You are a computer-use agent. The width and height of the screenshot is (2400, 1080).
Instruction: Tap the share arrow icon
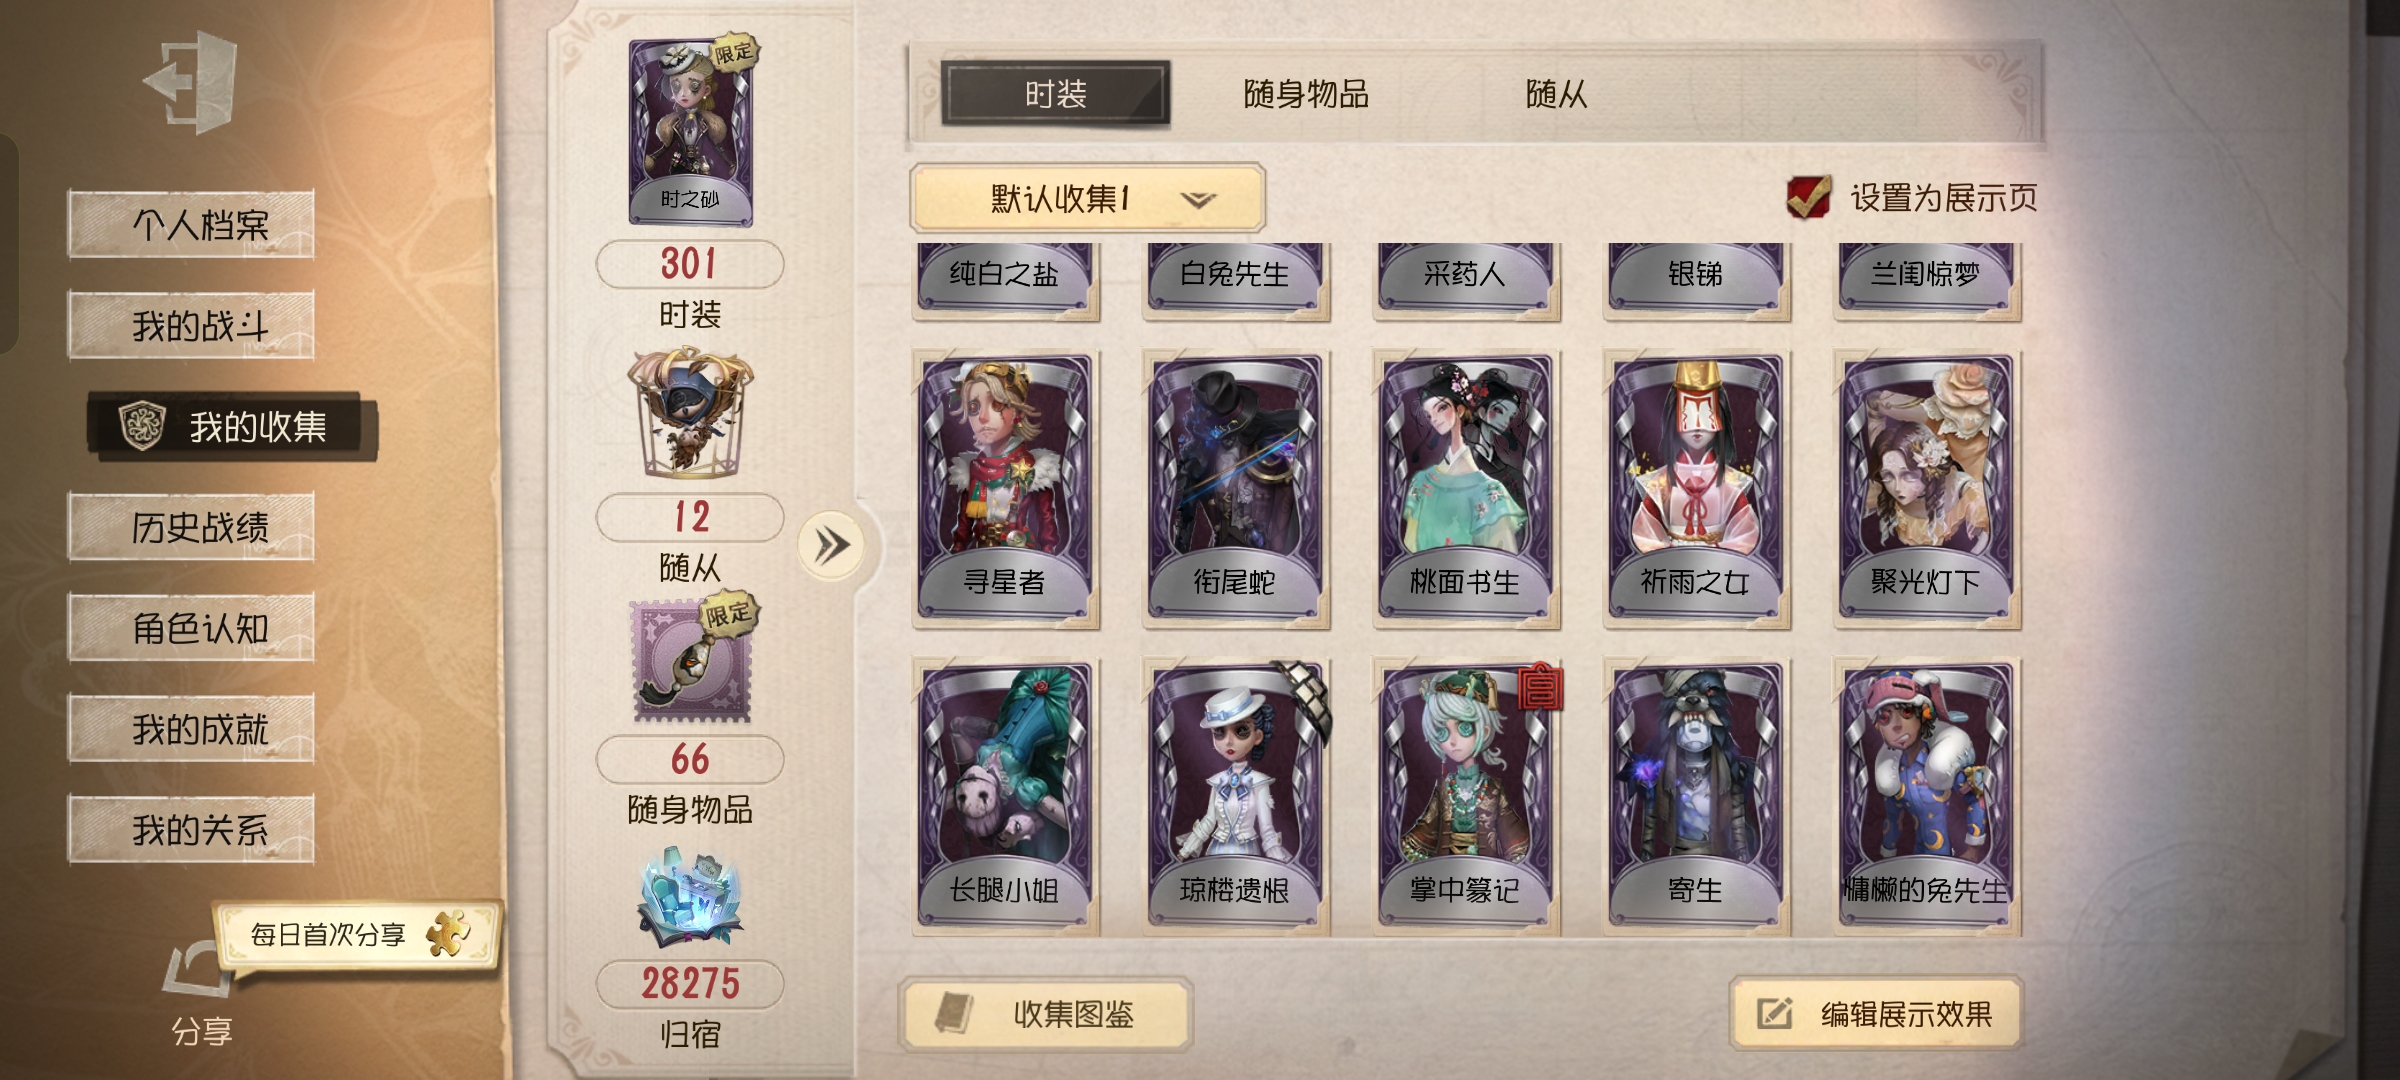(198, 970)
